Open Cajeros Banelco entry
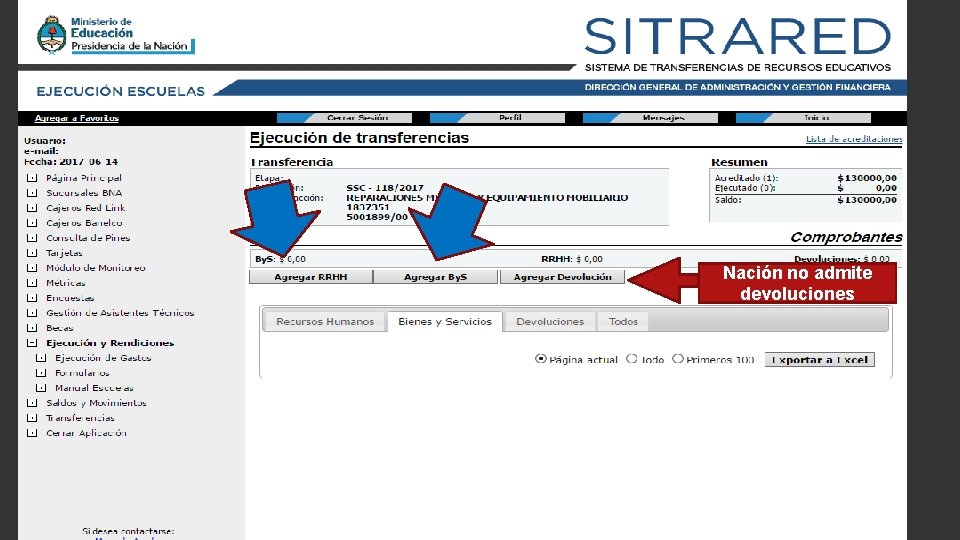The width and height of the screenshot is (960, 540). [x=84, y=223]
